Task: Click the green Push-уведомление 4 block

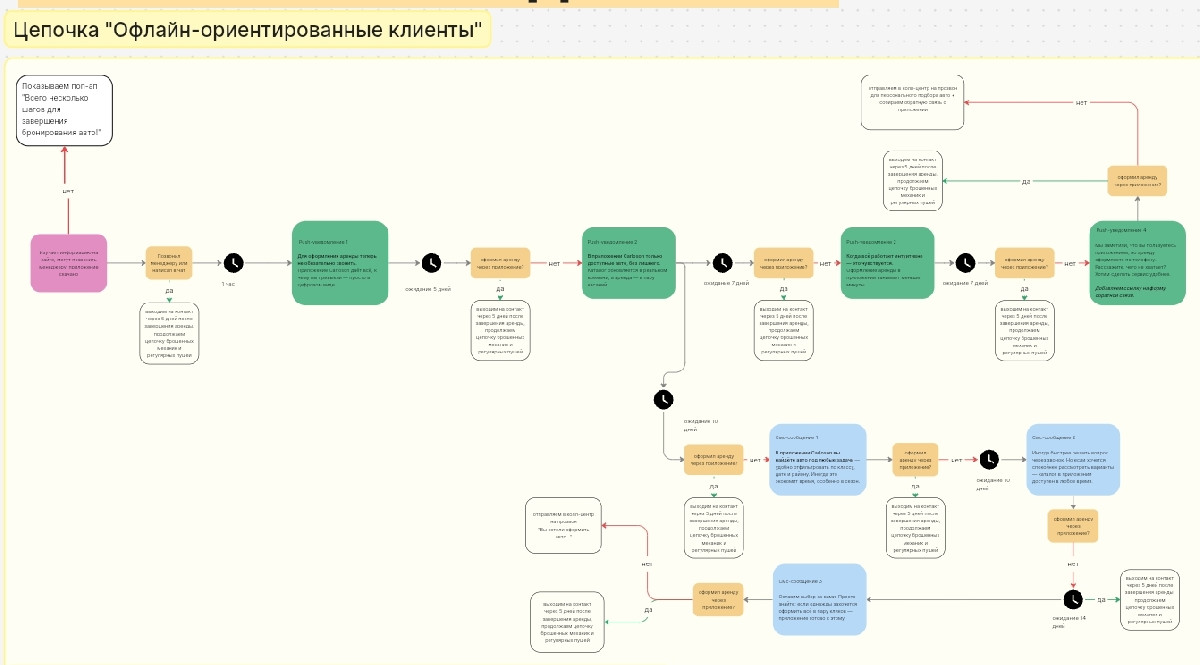Action: [1139, 263]
